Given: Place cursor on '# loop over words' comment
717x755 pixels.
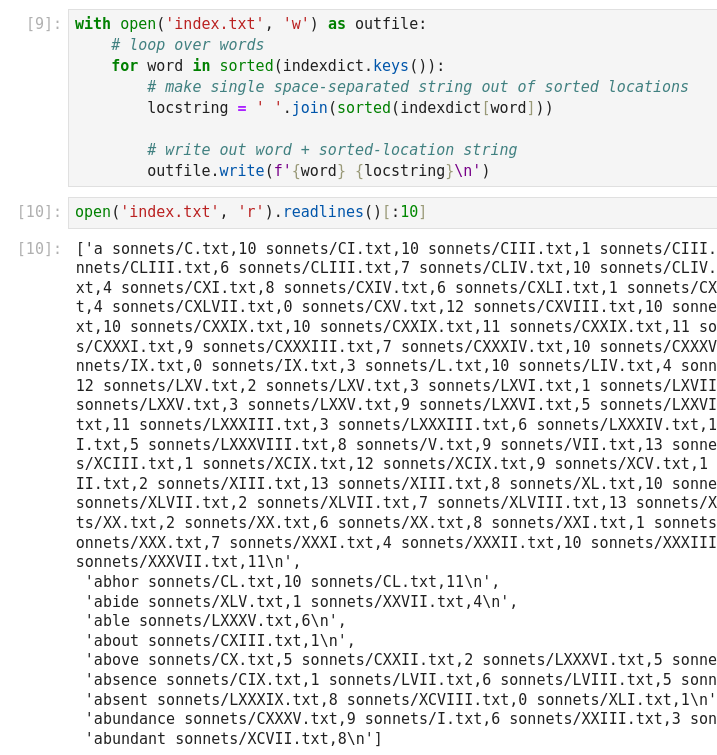Looking at the screenshot, I should point(187,45).
